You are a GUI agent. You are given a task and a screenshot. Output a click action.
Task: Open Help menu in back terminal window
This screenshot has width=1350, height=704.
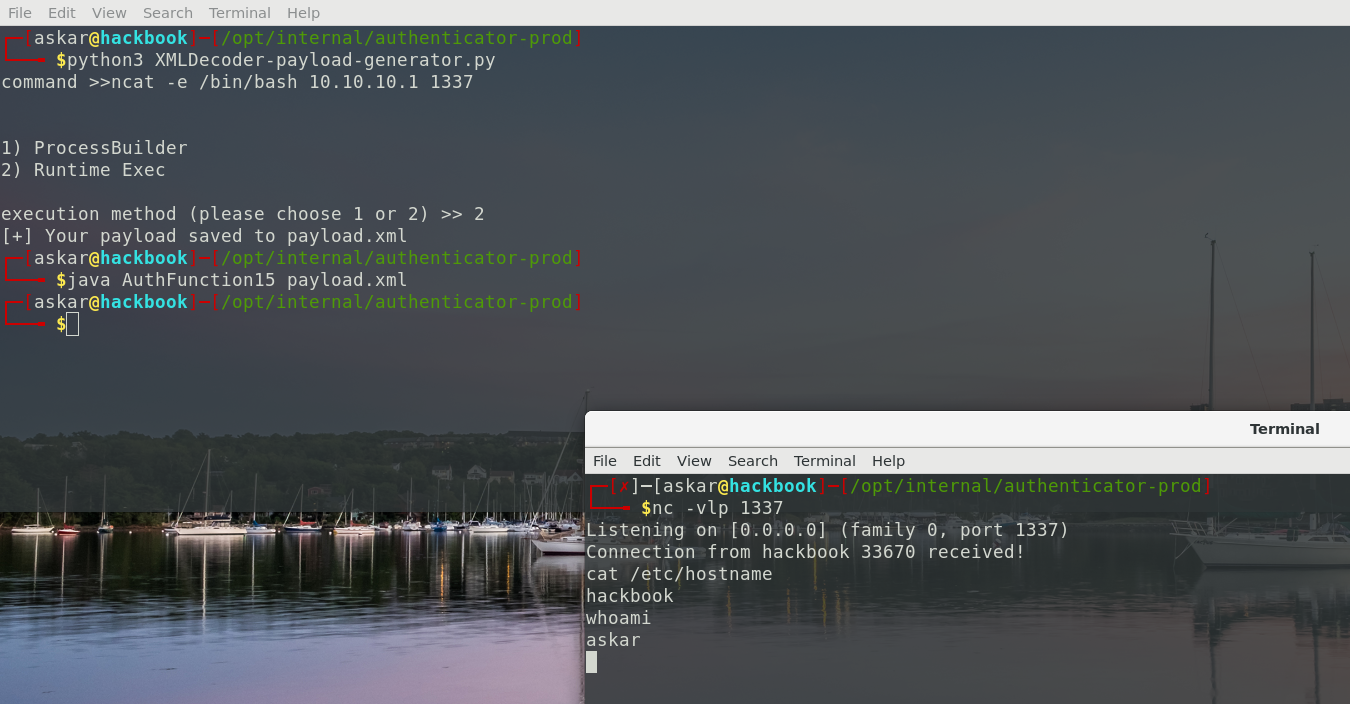click(x=303, y=13)
